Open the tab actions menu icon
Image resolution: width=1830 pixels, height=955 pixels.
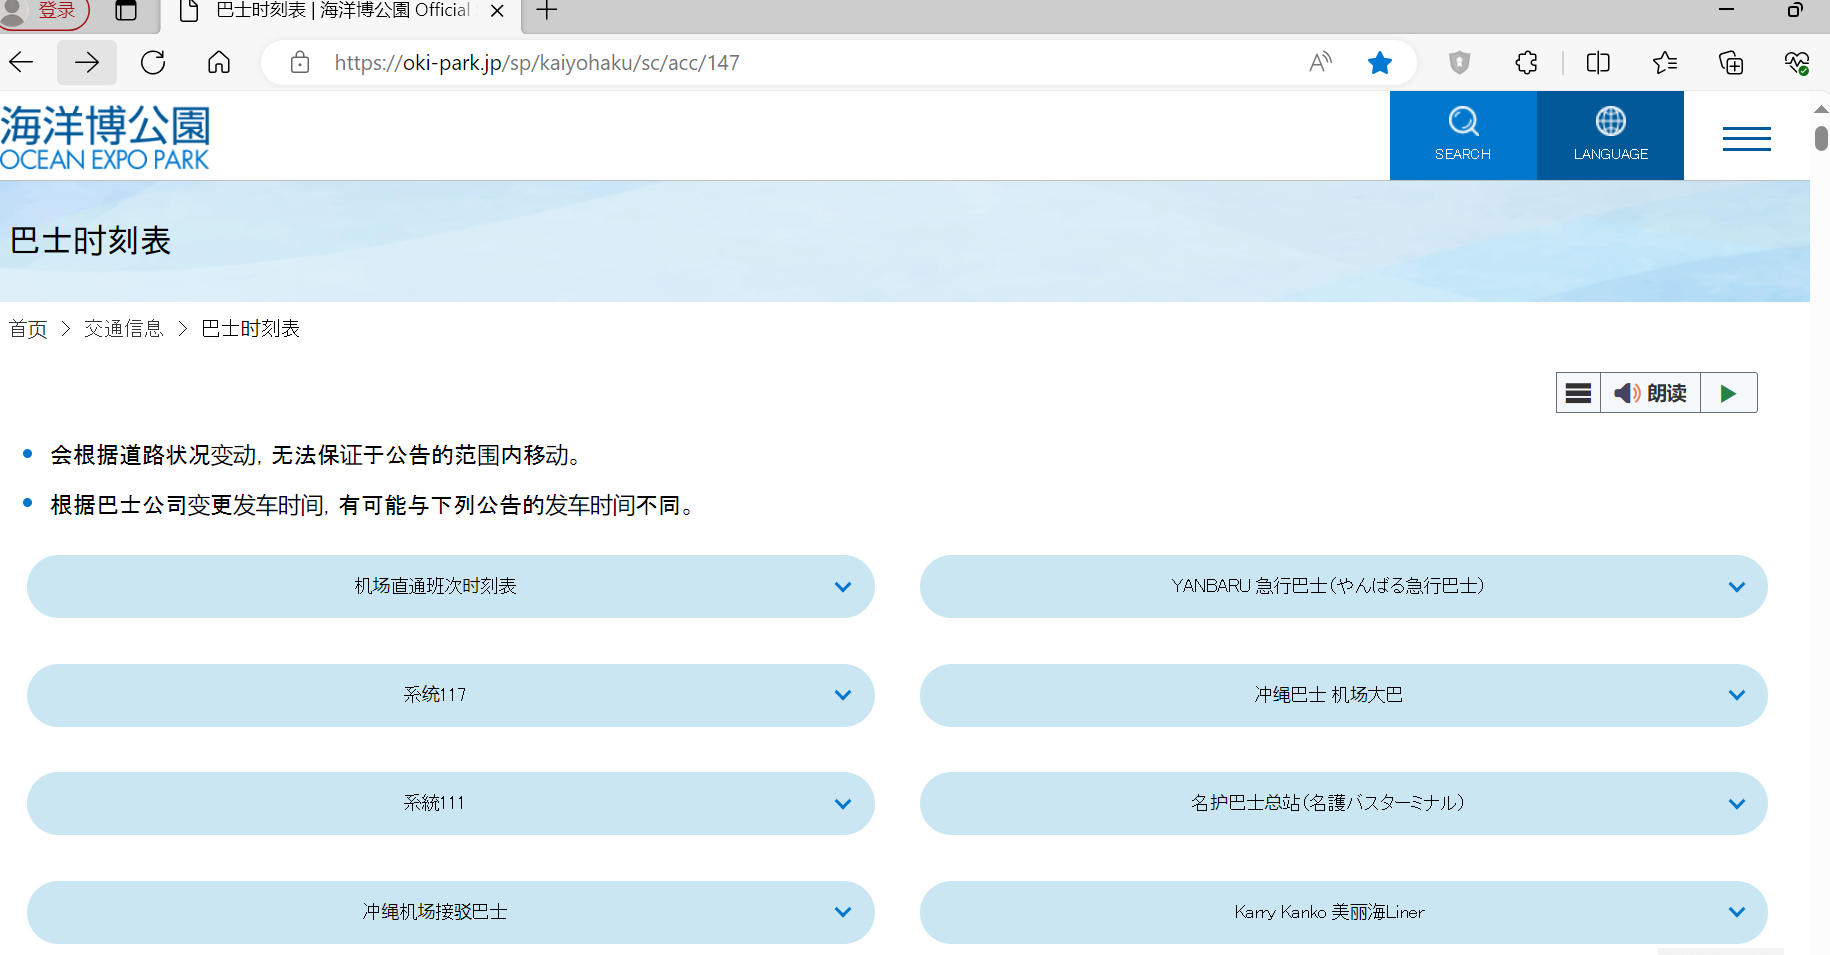[126, 11]
